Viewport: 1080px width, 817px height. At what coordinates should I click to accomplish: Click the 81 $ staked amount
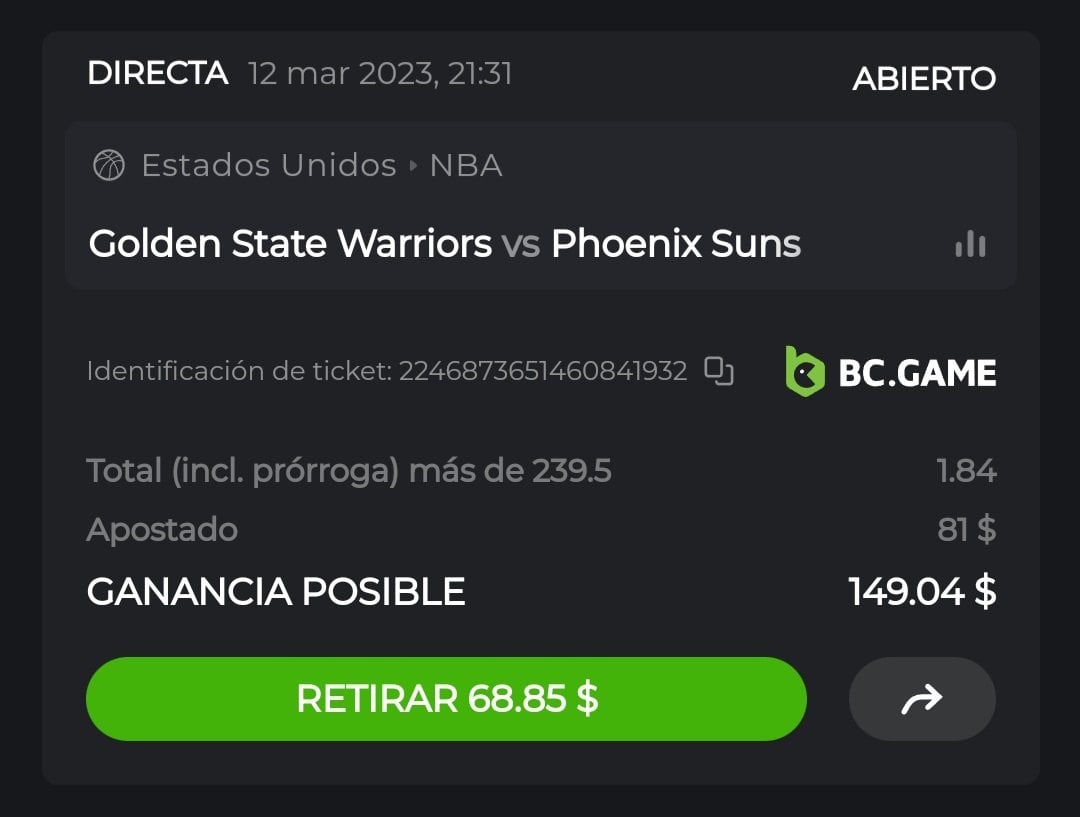(x=966, y=530)
